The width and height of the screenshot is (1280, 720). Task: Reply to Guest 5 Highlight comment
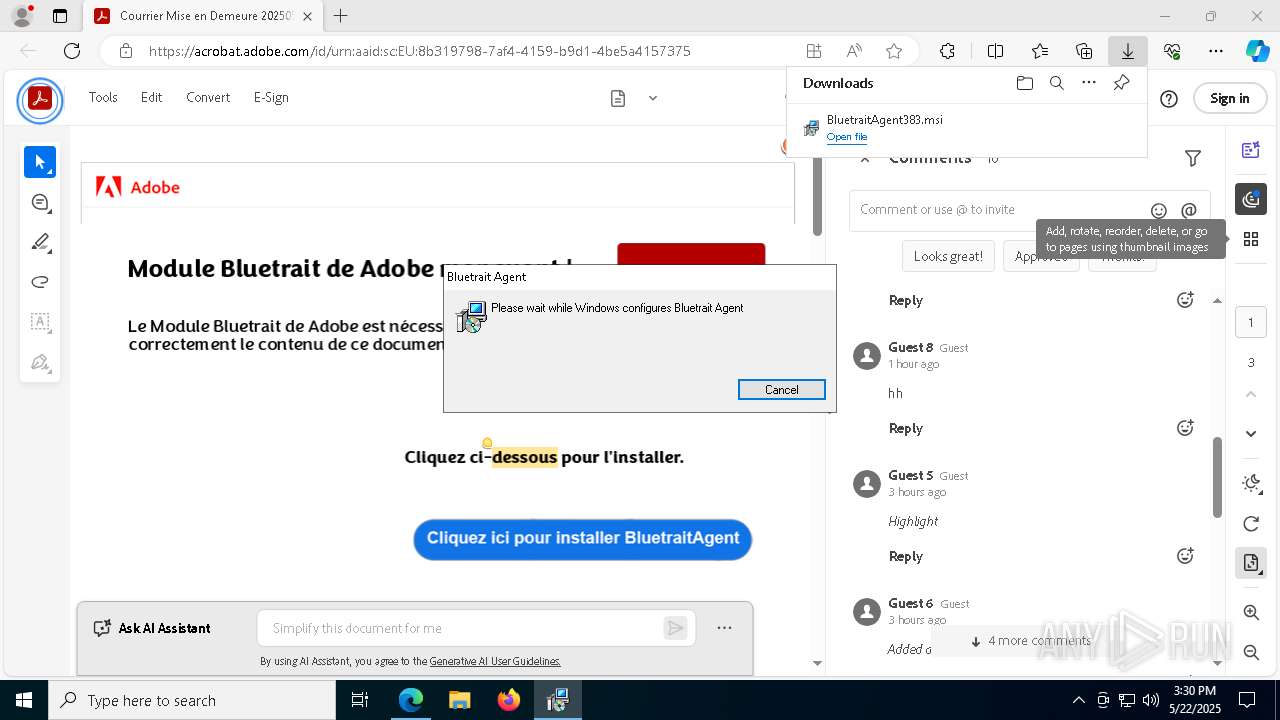pyautogui.click(x=906, y=556)
